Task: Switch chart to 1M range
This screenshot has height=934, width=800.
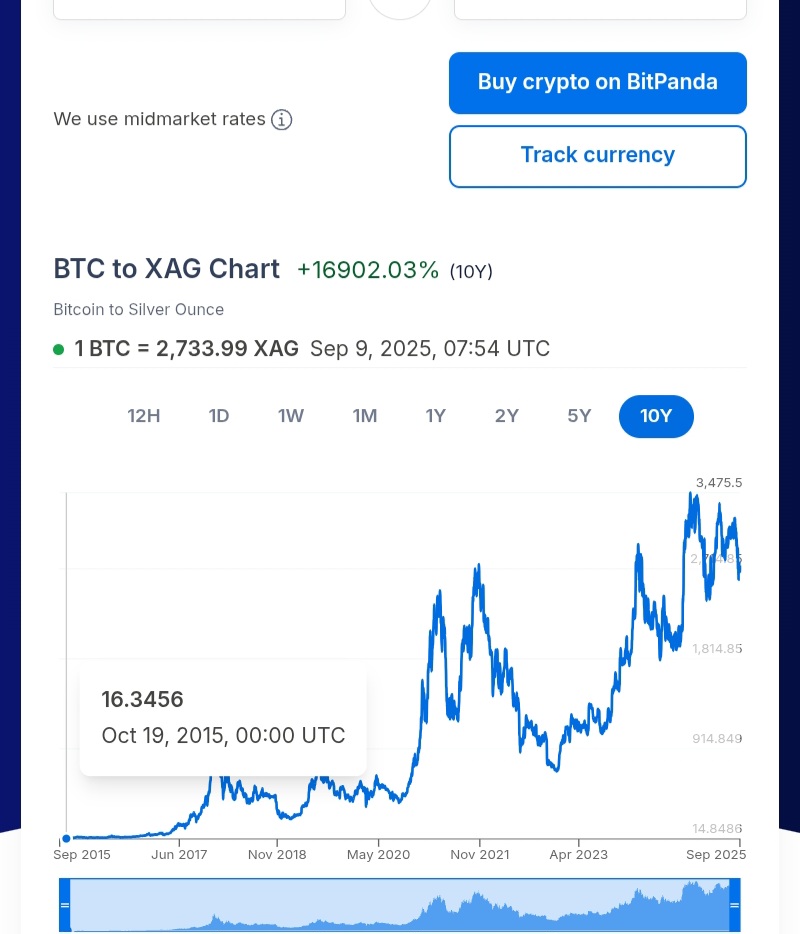Action: click(x=365, y=416)
